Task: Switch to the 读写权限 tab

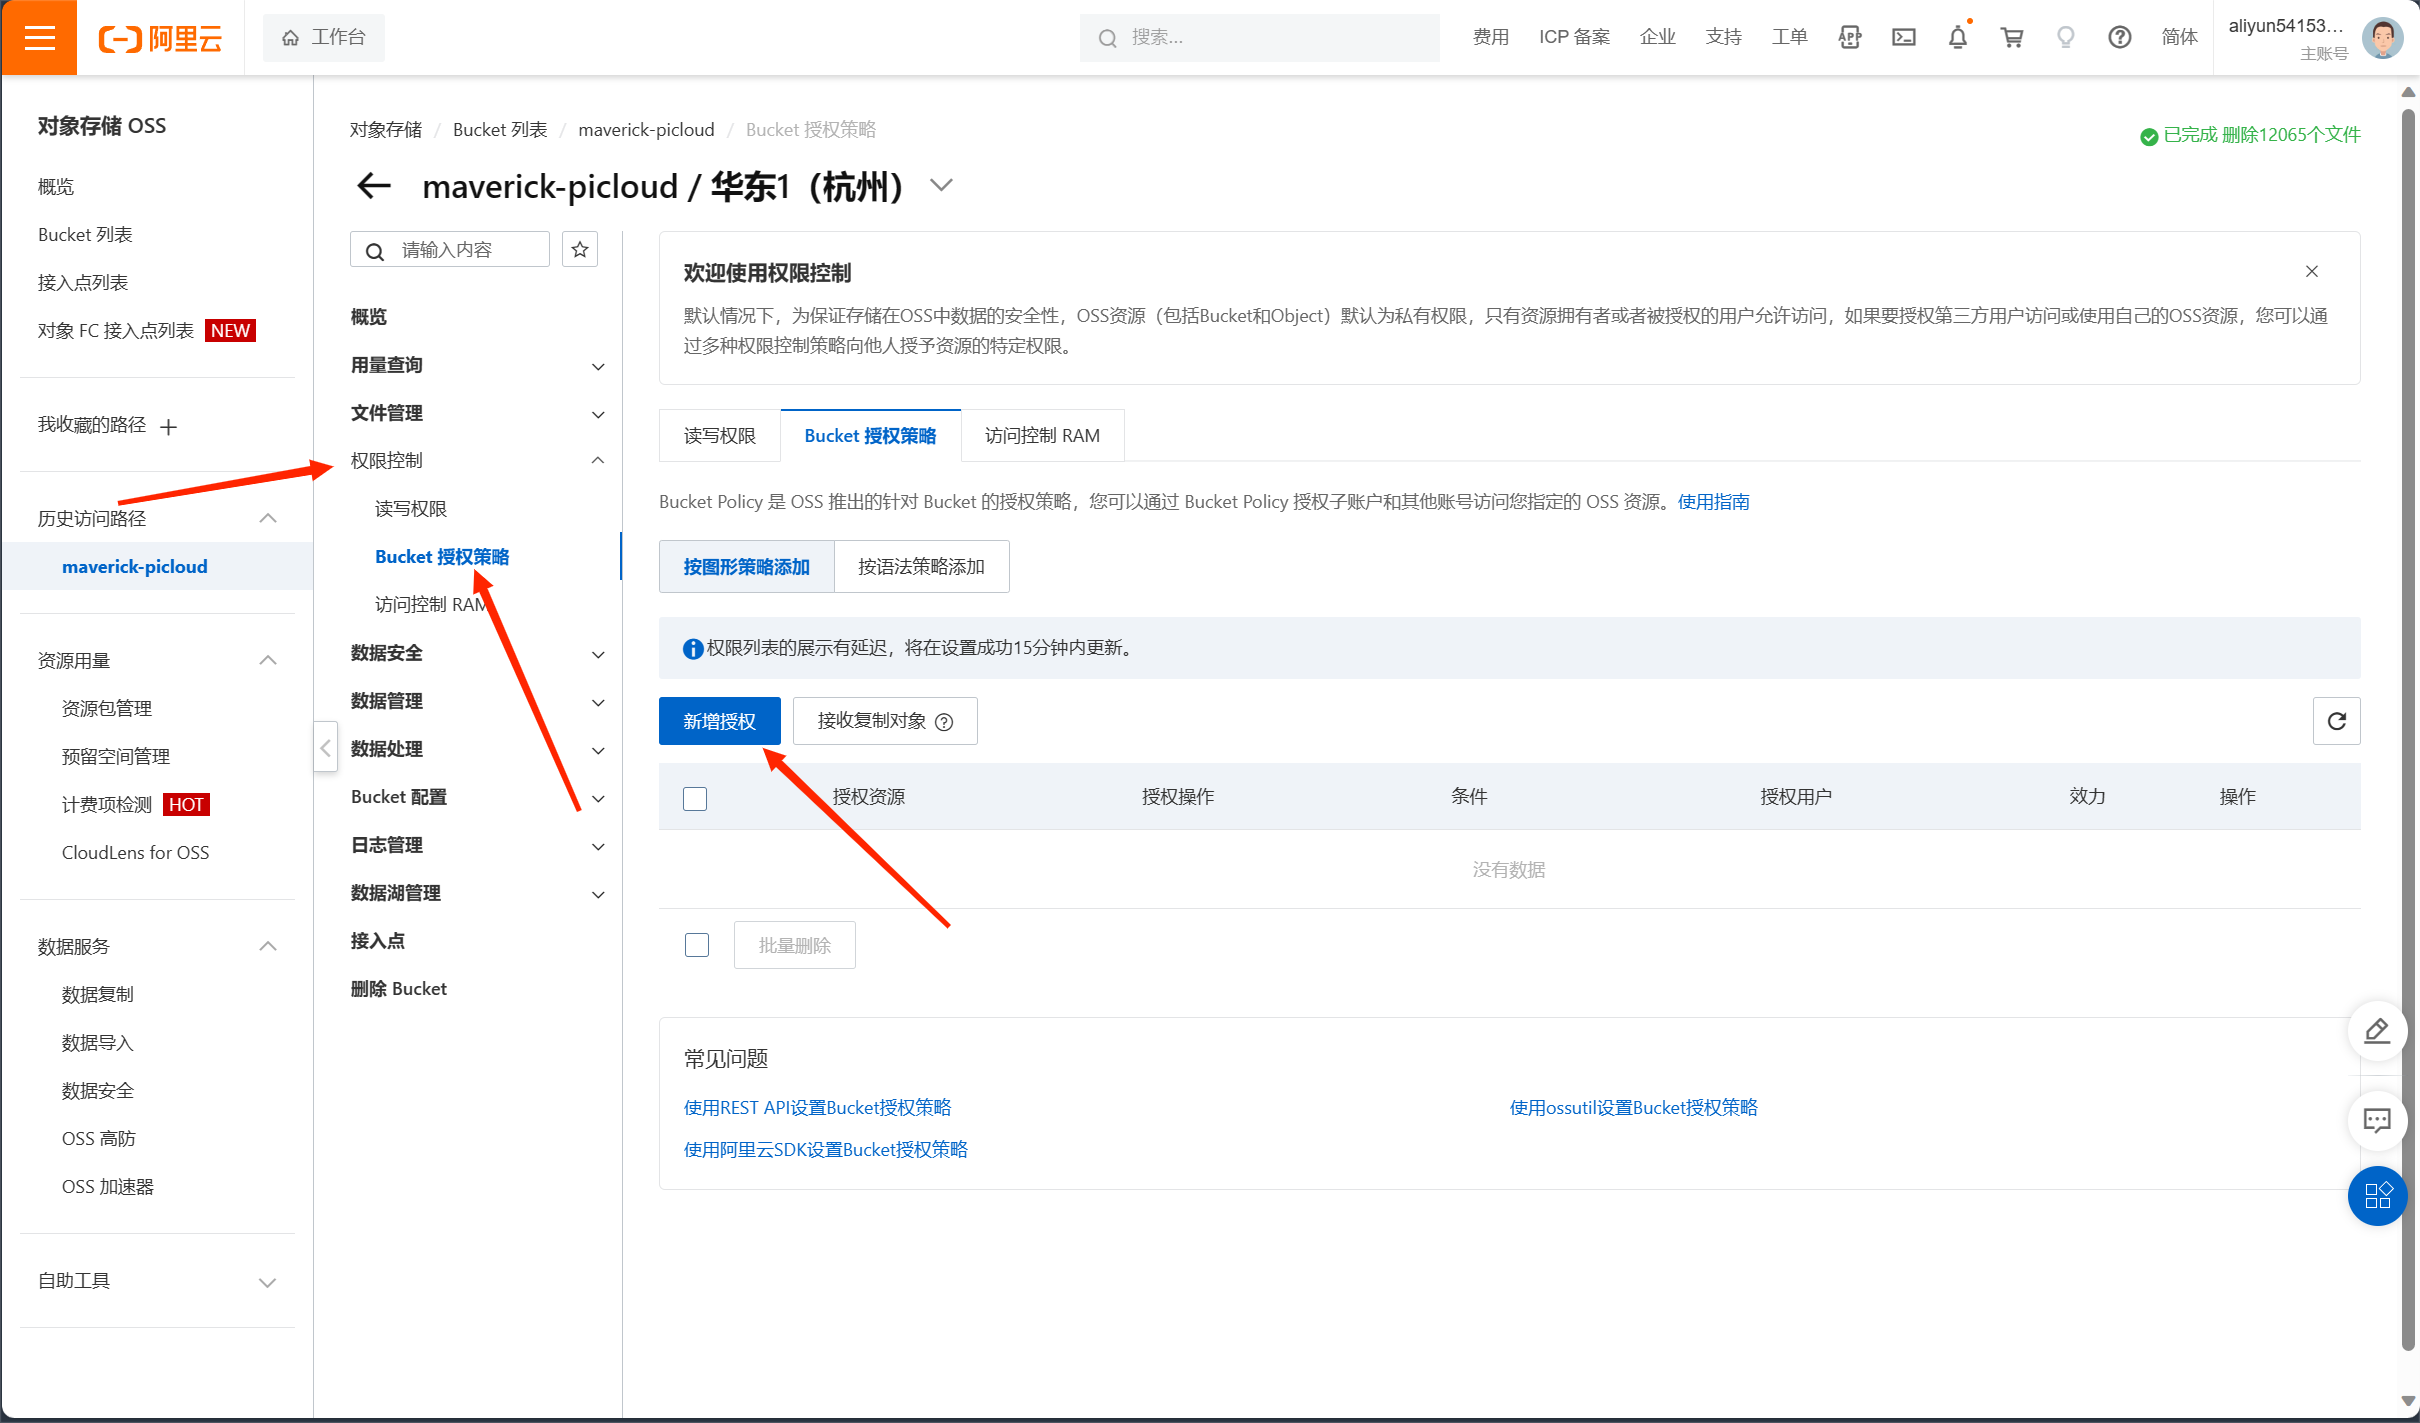Action: [x=719, y=436]
